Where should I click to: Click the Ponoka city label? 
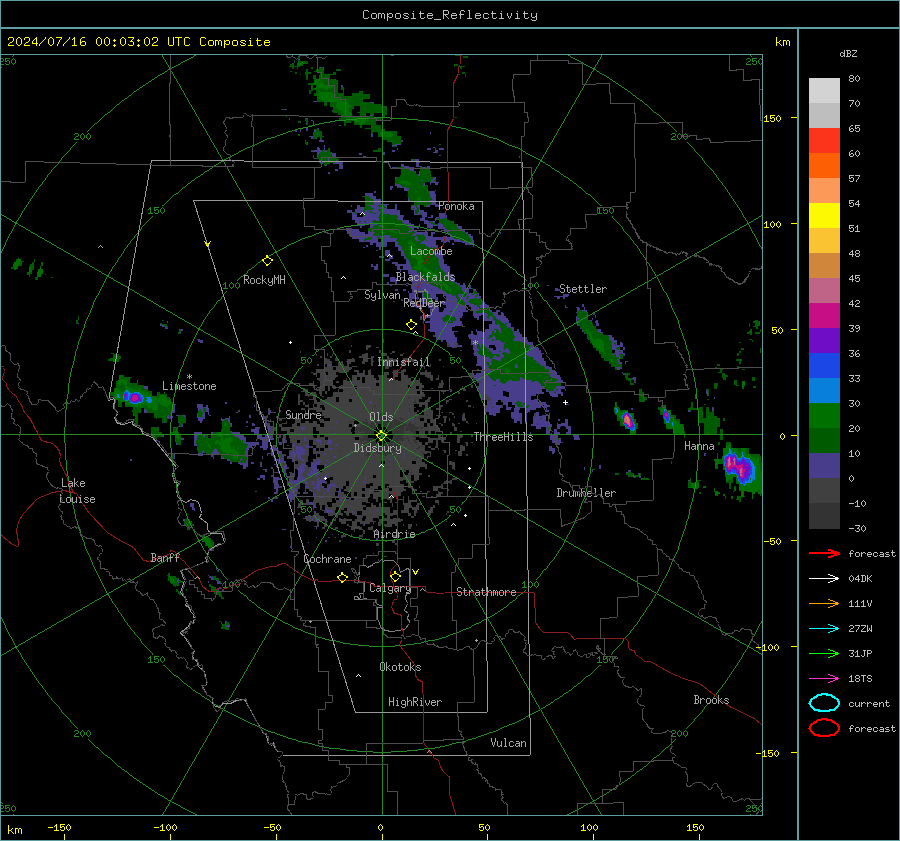(x=456, y=206)
